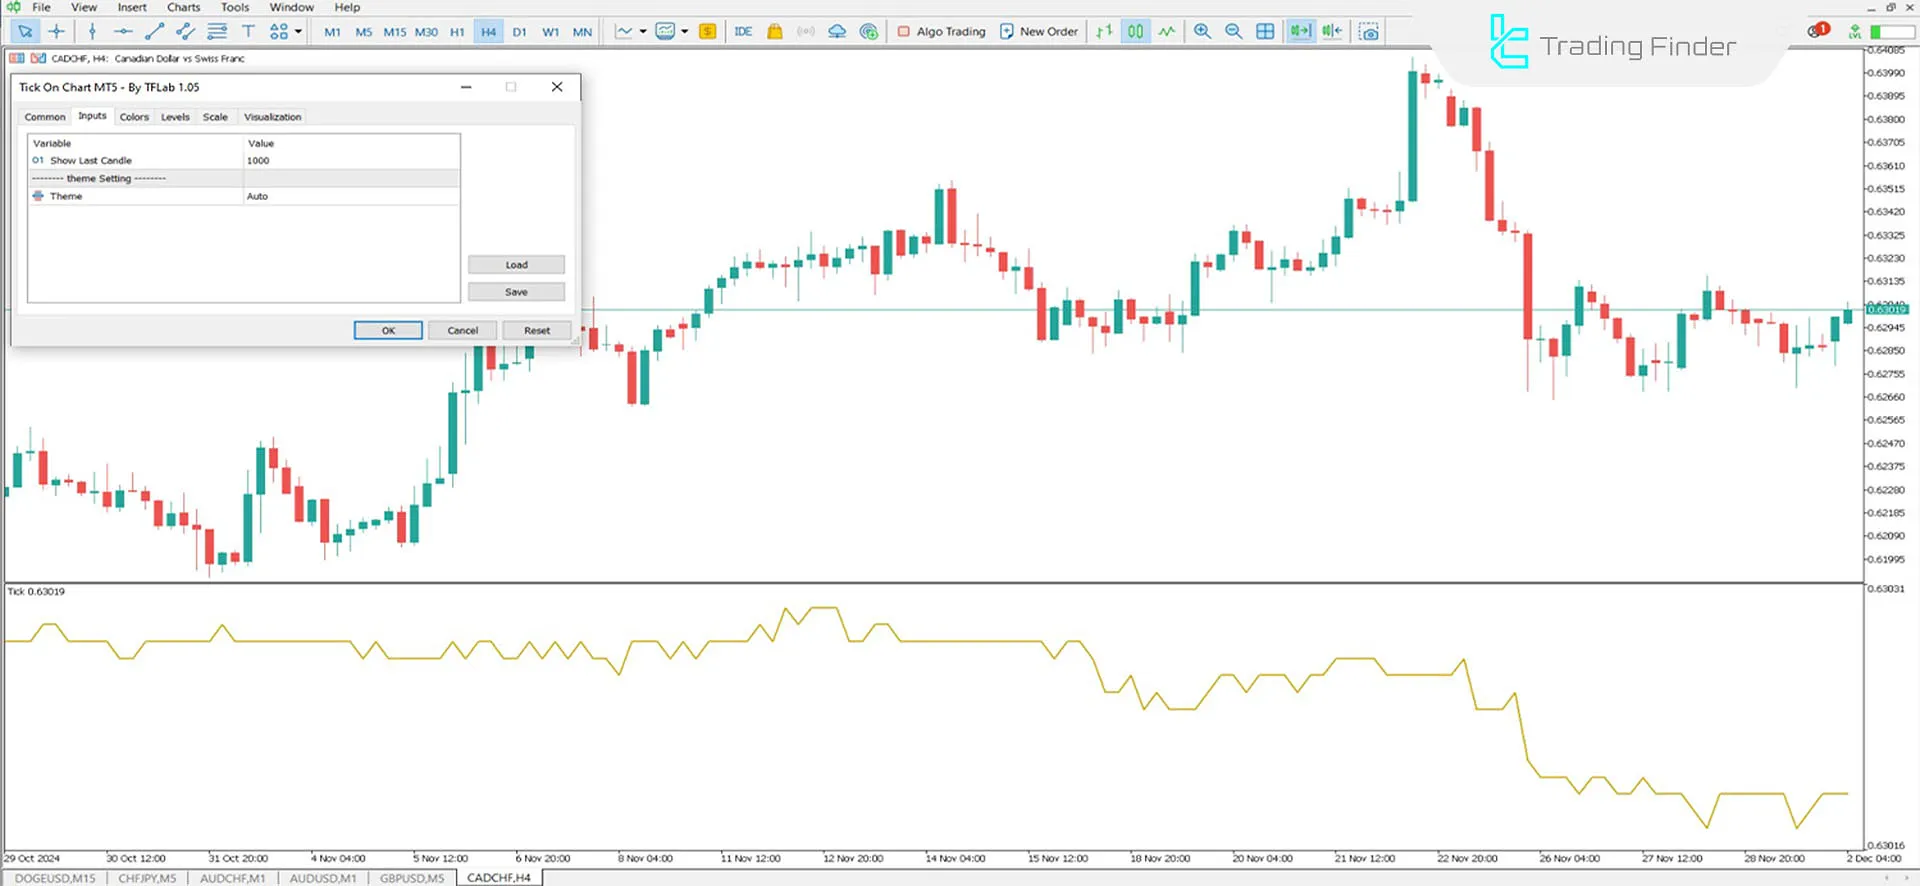Click the Reset button
Image resolution: width=1920 pixels, height=886 pixels.
coord(536,331)
